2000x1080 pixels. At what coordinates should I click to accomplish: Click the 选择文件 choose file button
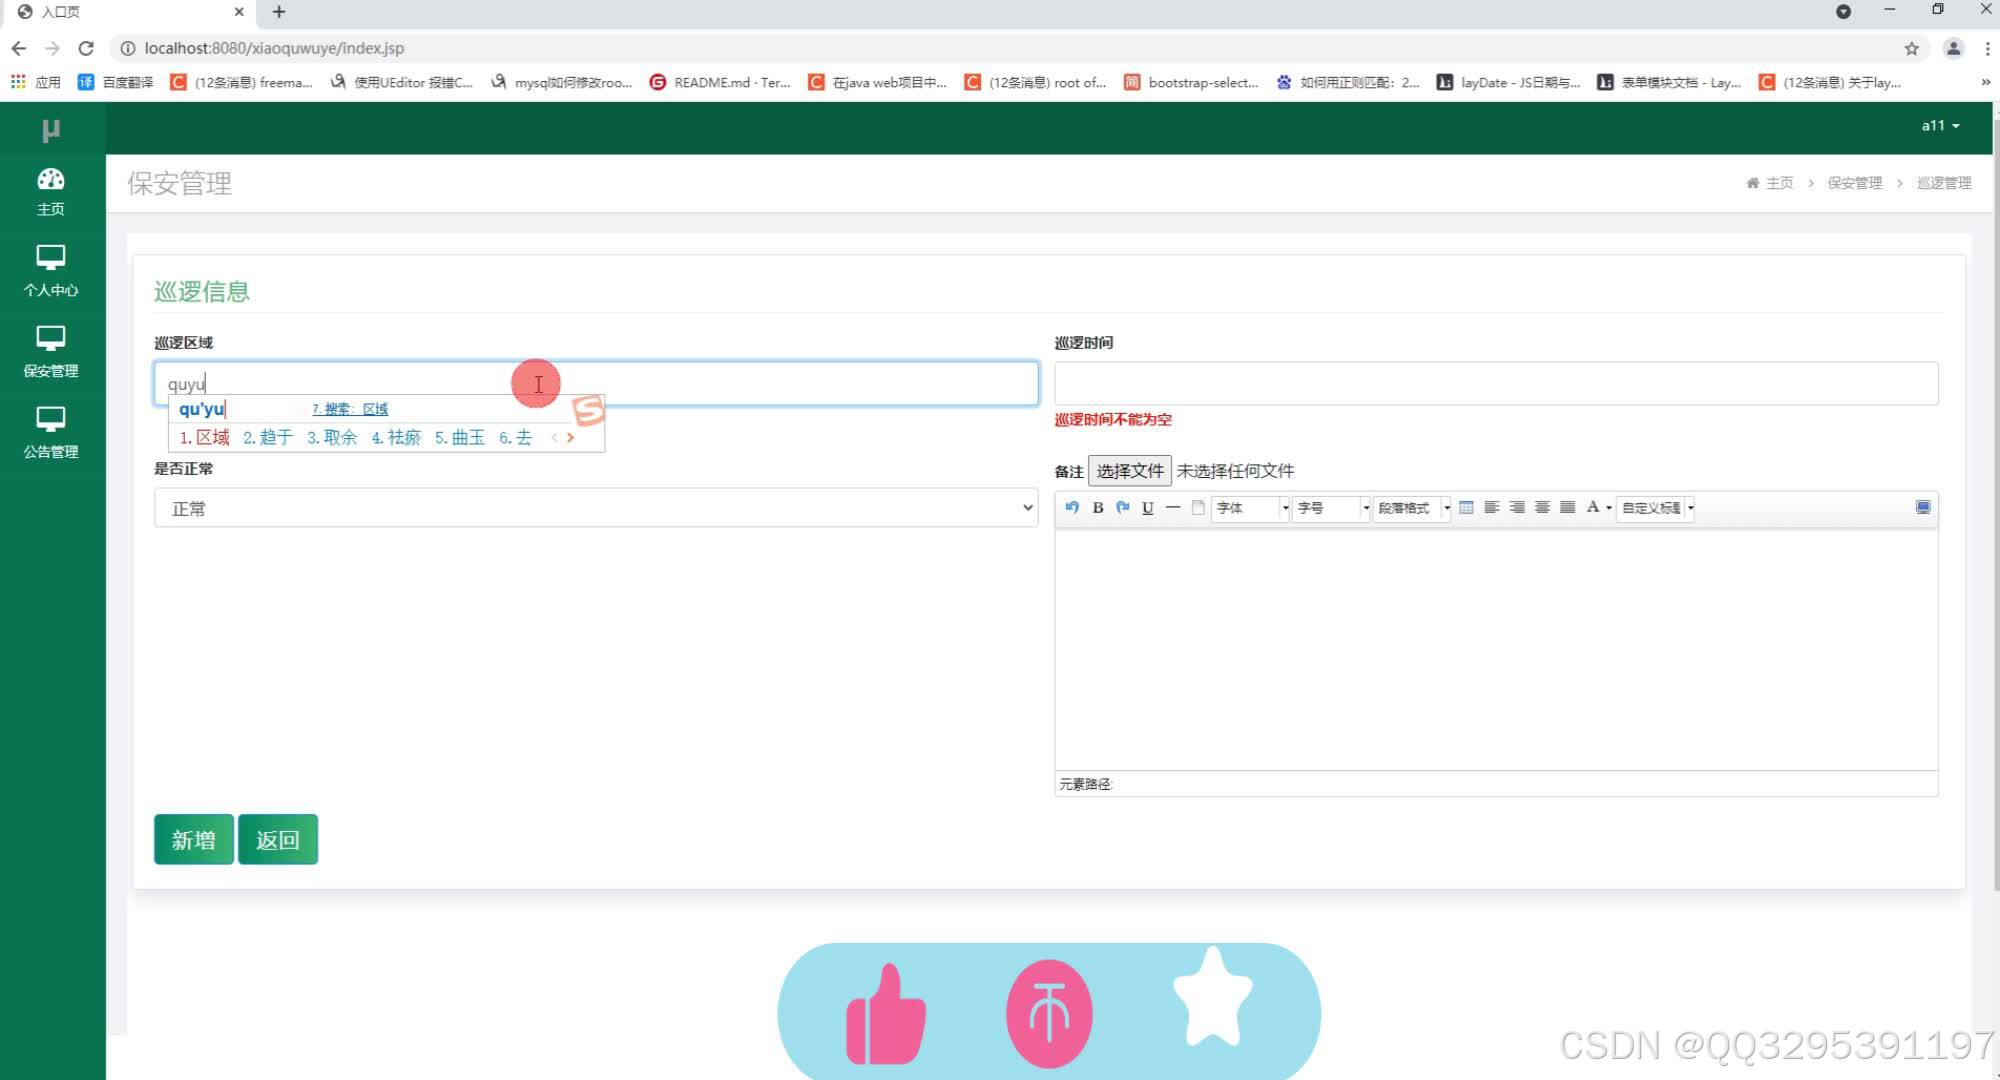click(1130, 470)
